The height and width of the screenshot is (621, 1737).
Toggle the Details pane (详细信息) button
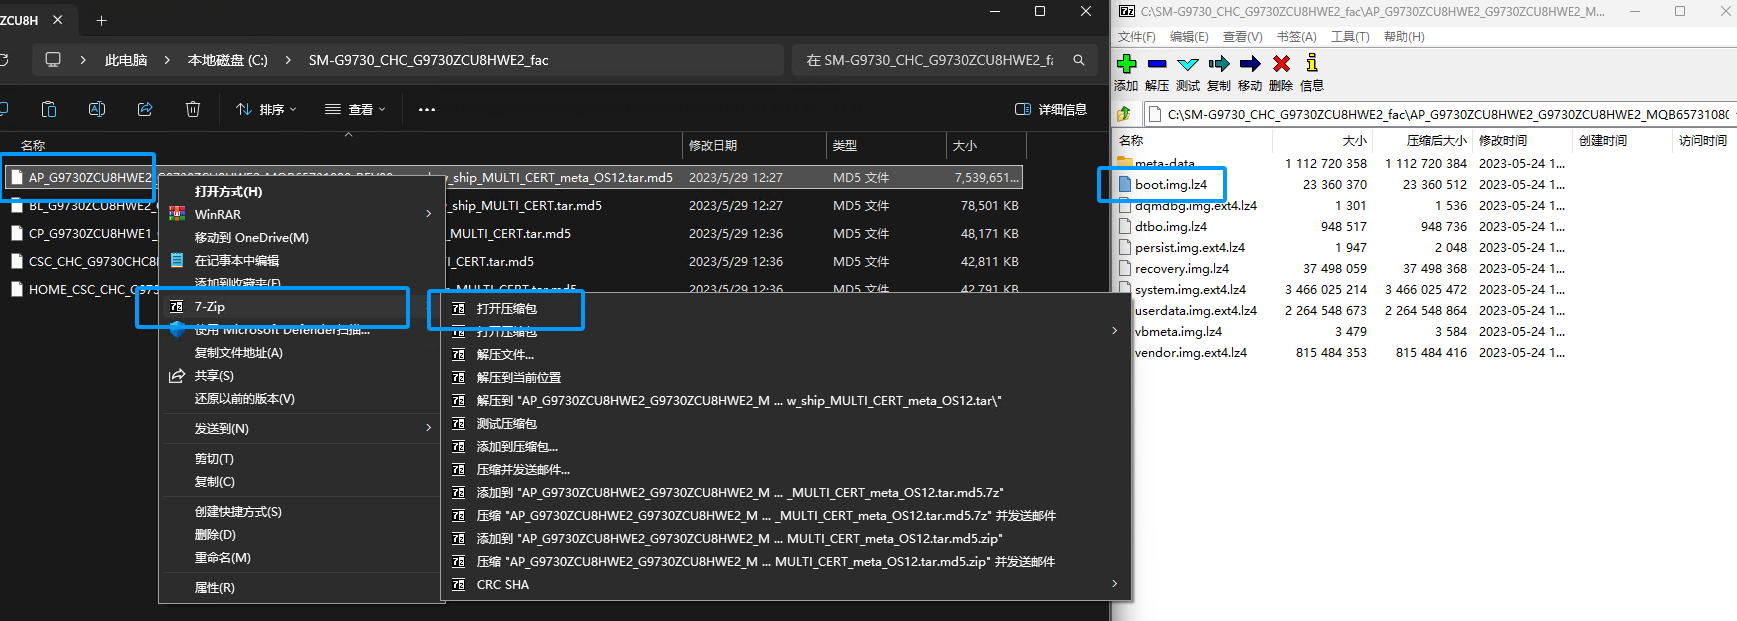1051,109
